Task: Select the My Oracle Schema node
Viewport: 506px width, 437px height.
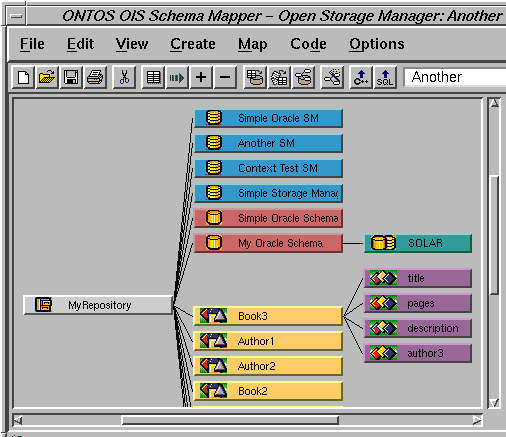Action: tap(268, 243)
